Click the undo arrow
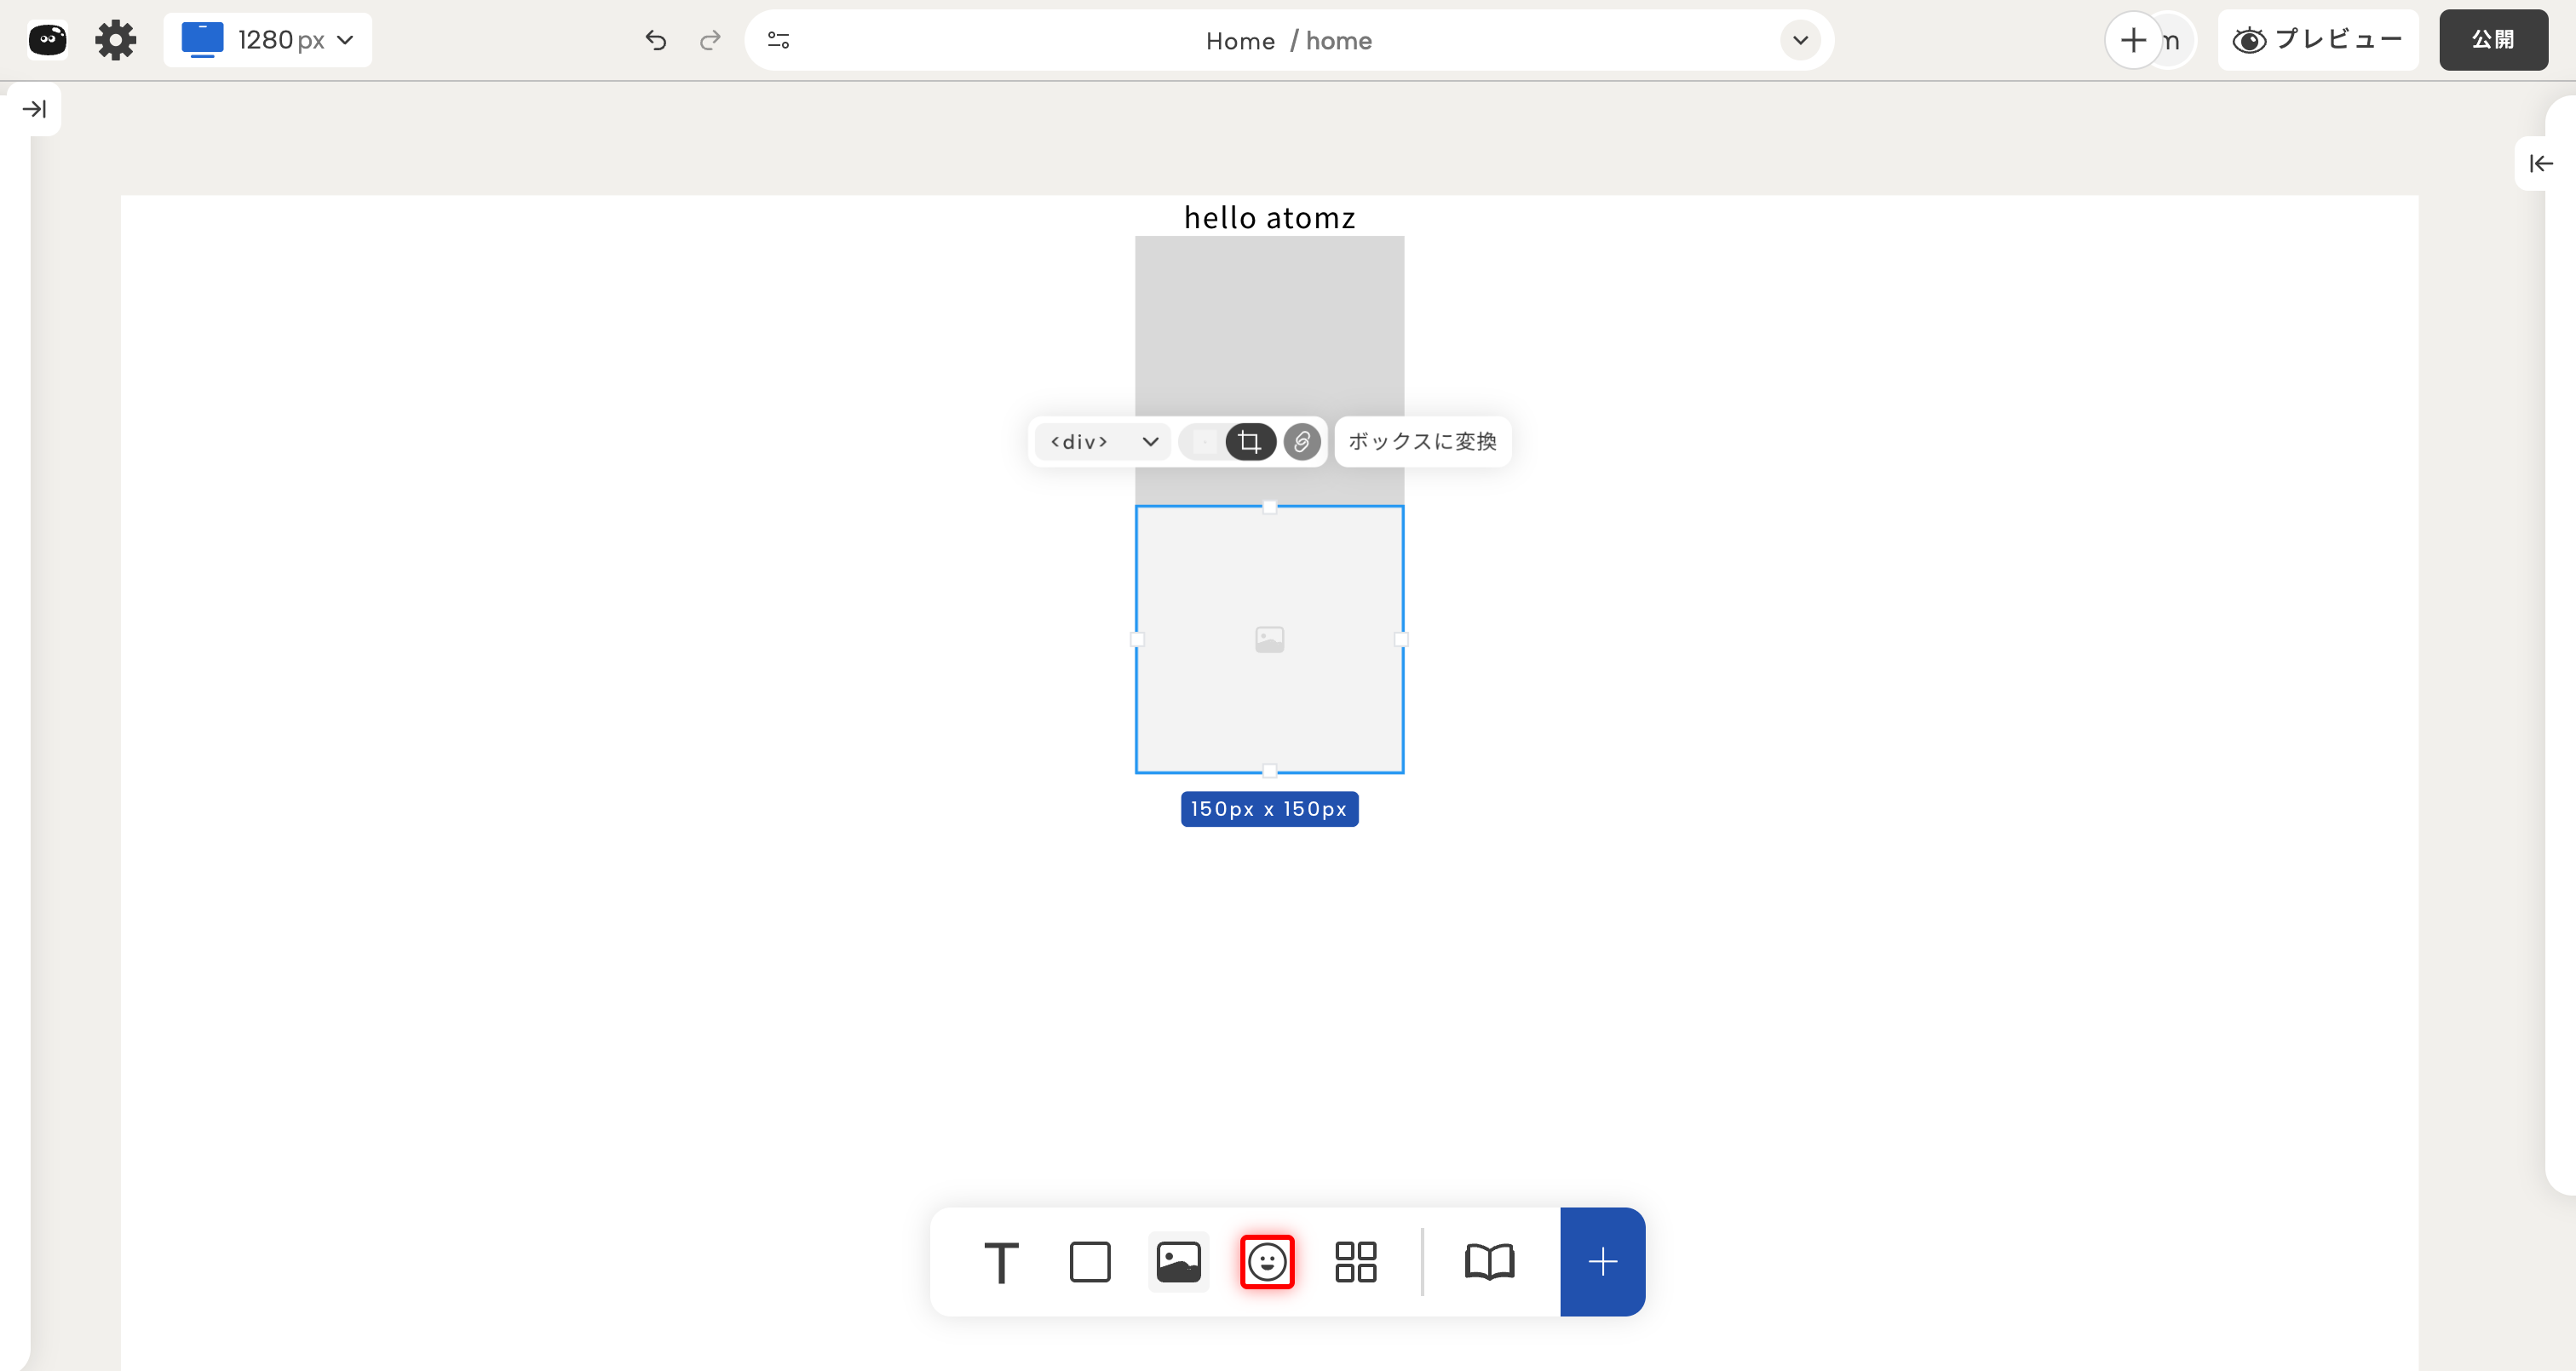This screenshot has width=2576, height=1371. [655, 40]
